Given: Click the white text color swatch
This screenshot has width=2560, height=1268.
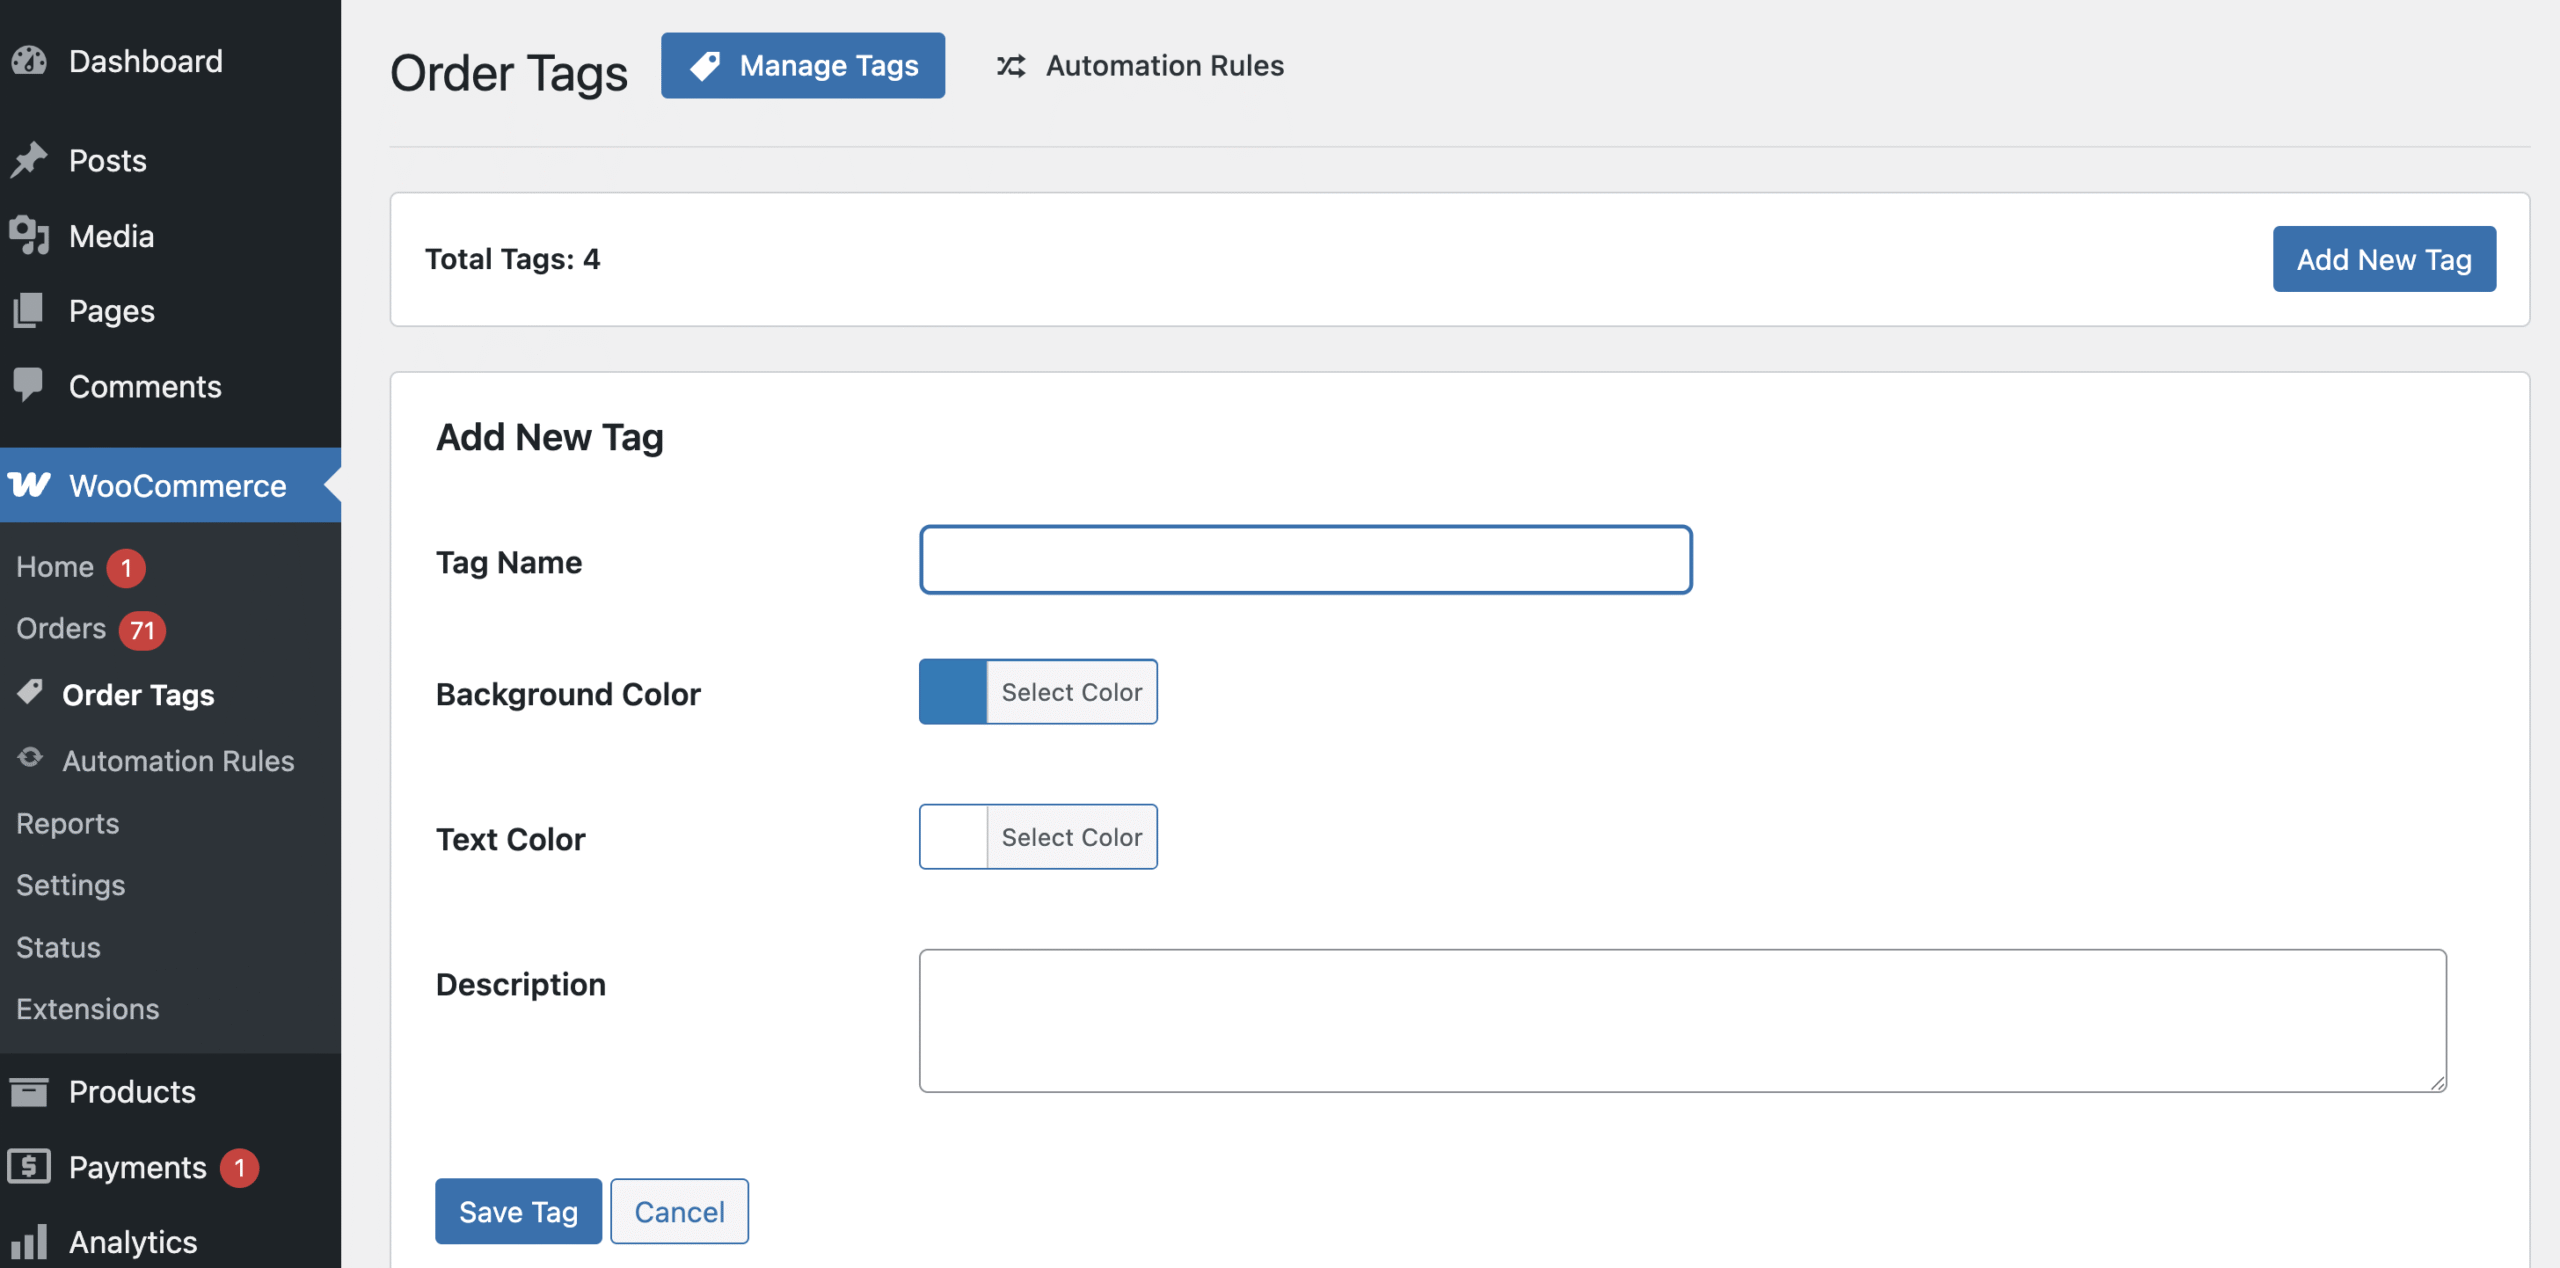Looking at the screenshot, I should 953,837.
